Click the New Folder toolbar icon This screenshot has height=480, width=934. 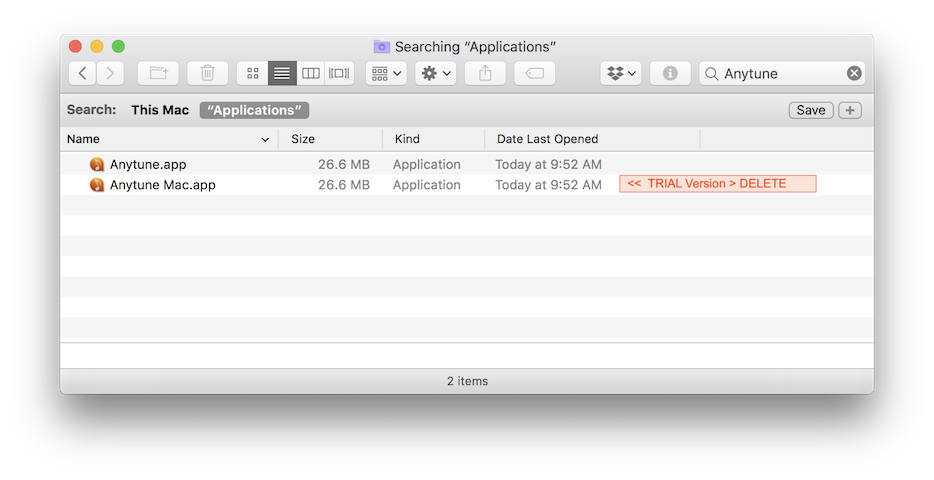click(x=158, y=73)
